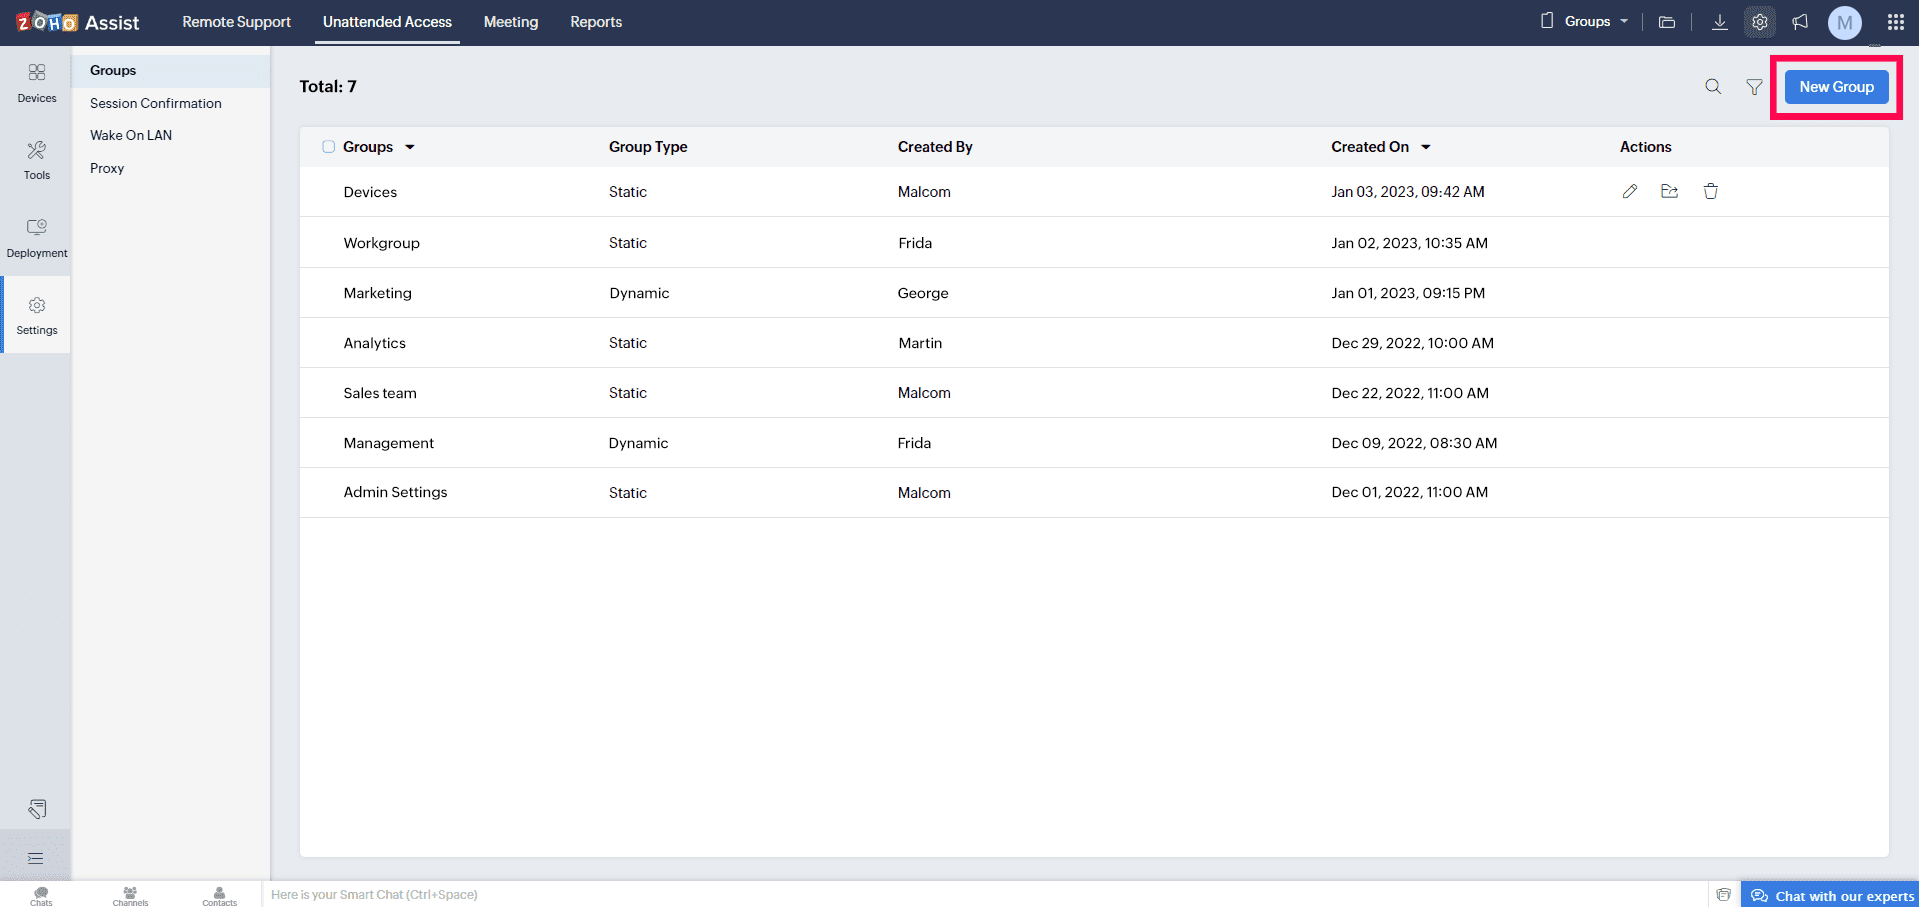1919x907 pixels.
Task: Toggle the select-all Groups checkbox
Action: 328,147
